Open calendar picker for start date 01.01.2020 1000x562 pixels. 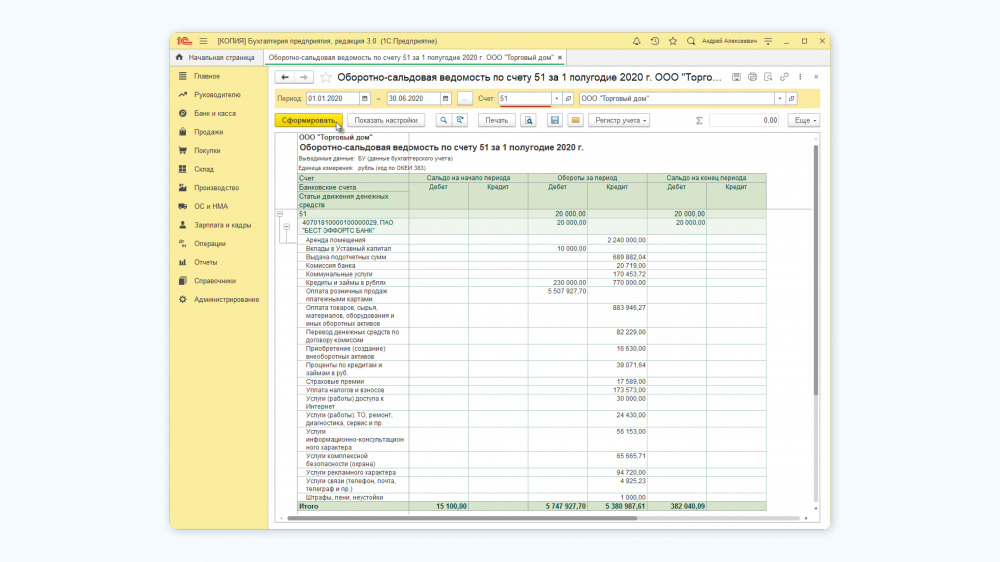pyautogui.click(x=364, y=99)
